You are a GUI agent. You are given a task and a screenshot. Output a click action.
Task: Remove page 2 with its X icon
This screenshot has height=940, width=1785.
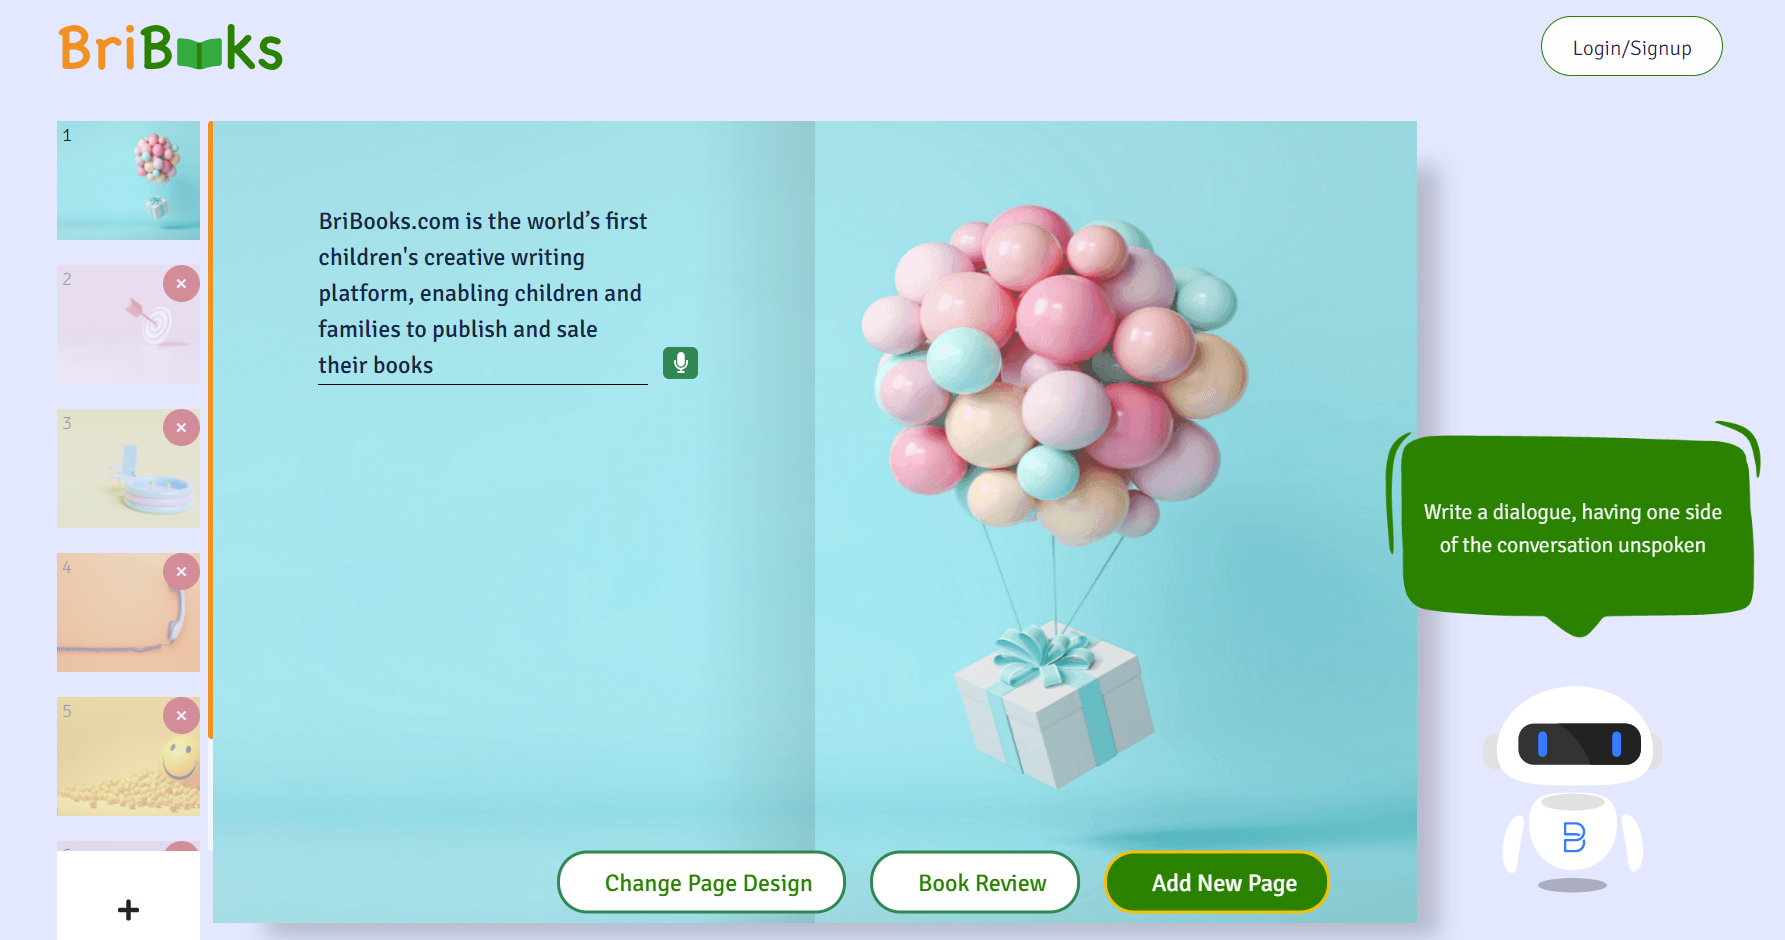pos(181,284)
